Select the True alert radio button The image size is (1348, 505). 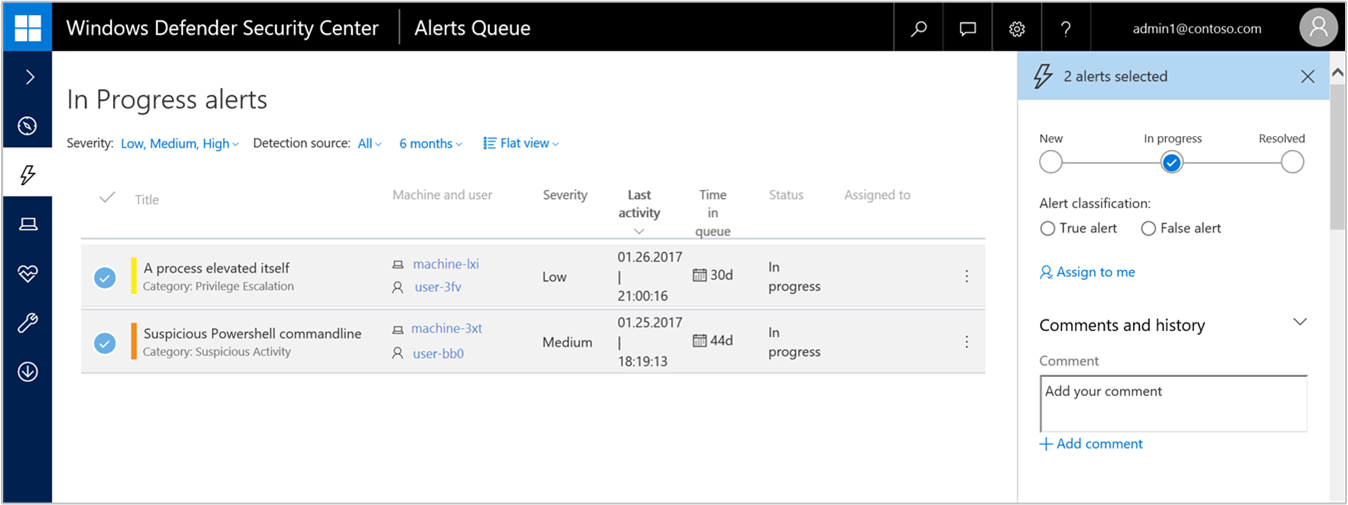click(1048, 228)
